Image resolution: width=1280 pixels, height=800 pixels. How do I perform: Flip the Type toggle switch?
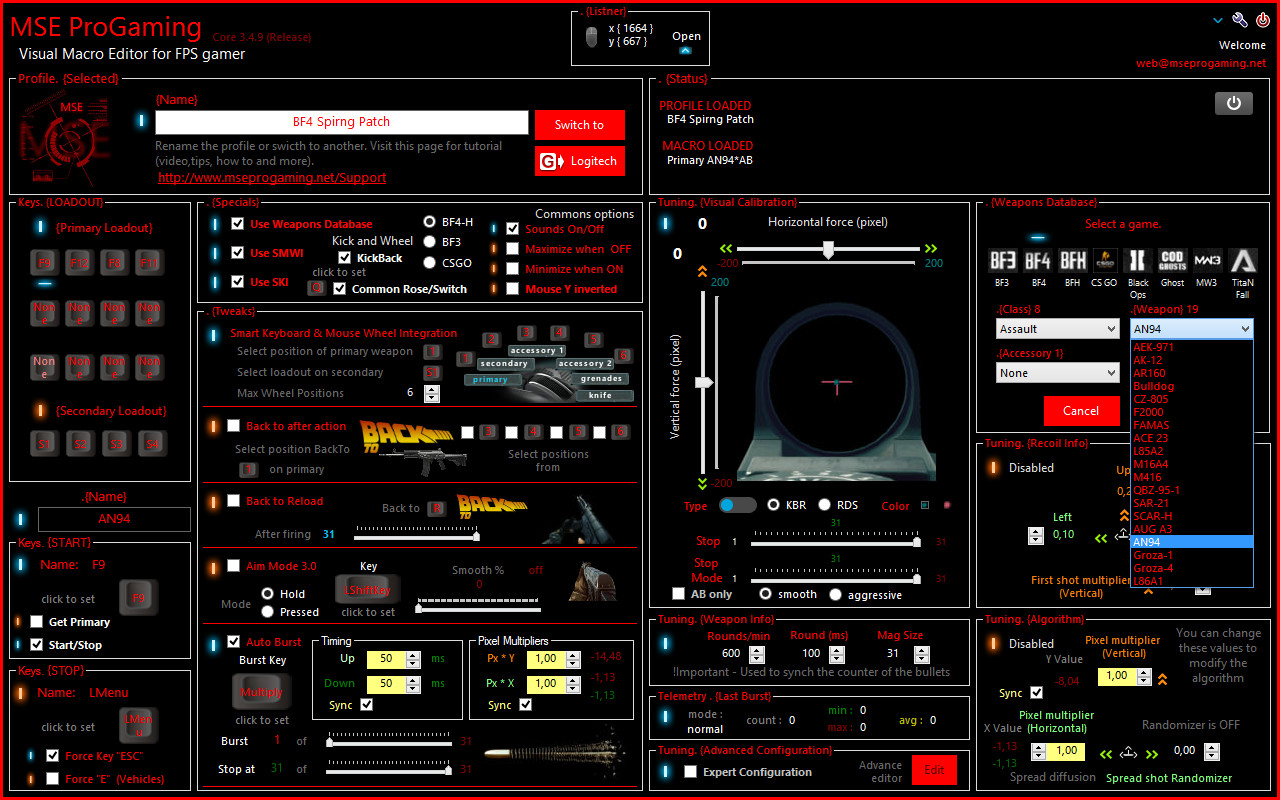point(738,505)
